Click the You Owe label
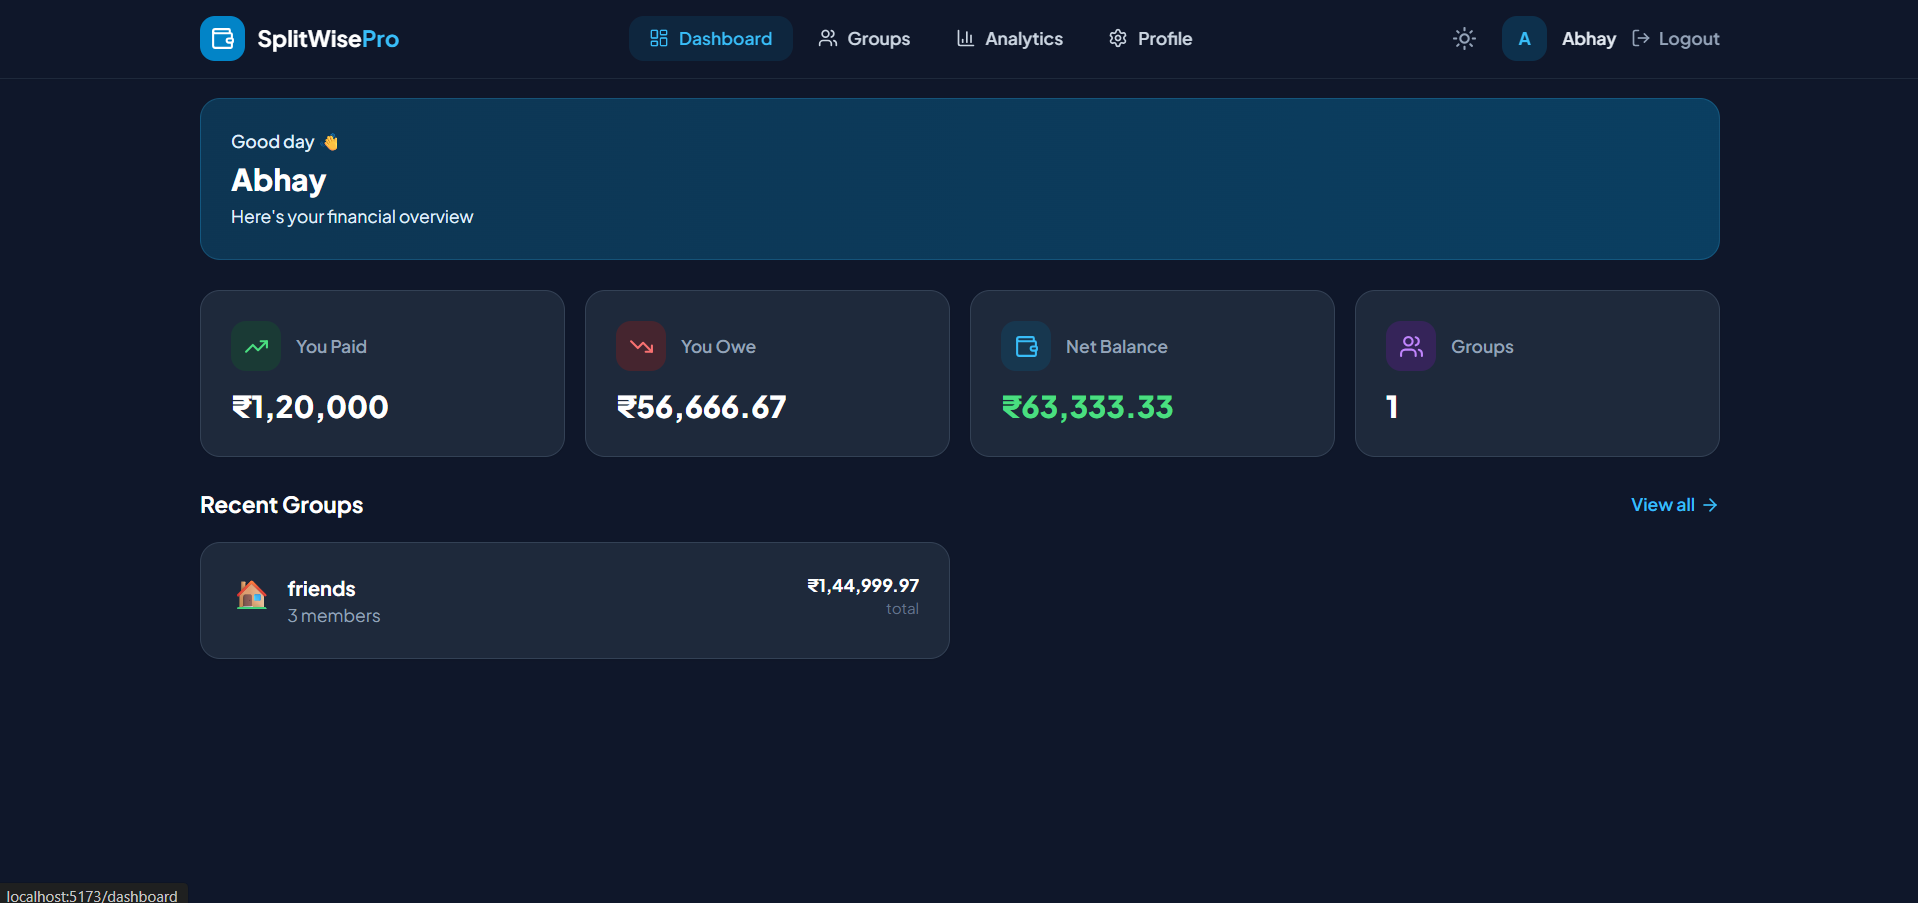The height and width of the screenshot is (903, 1918). 718,347
